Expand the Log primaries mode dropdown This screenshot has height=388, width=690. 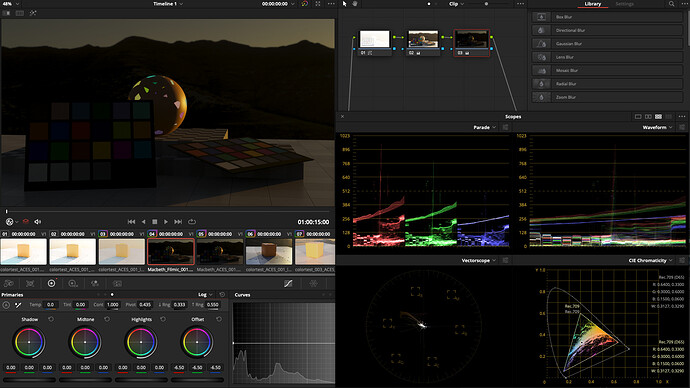tap(206, 295)
